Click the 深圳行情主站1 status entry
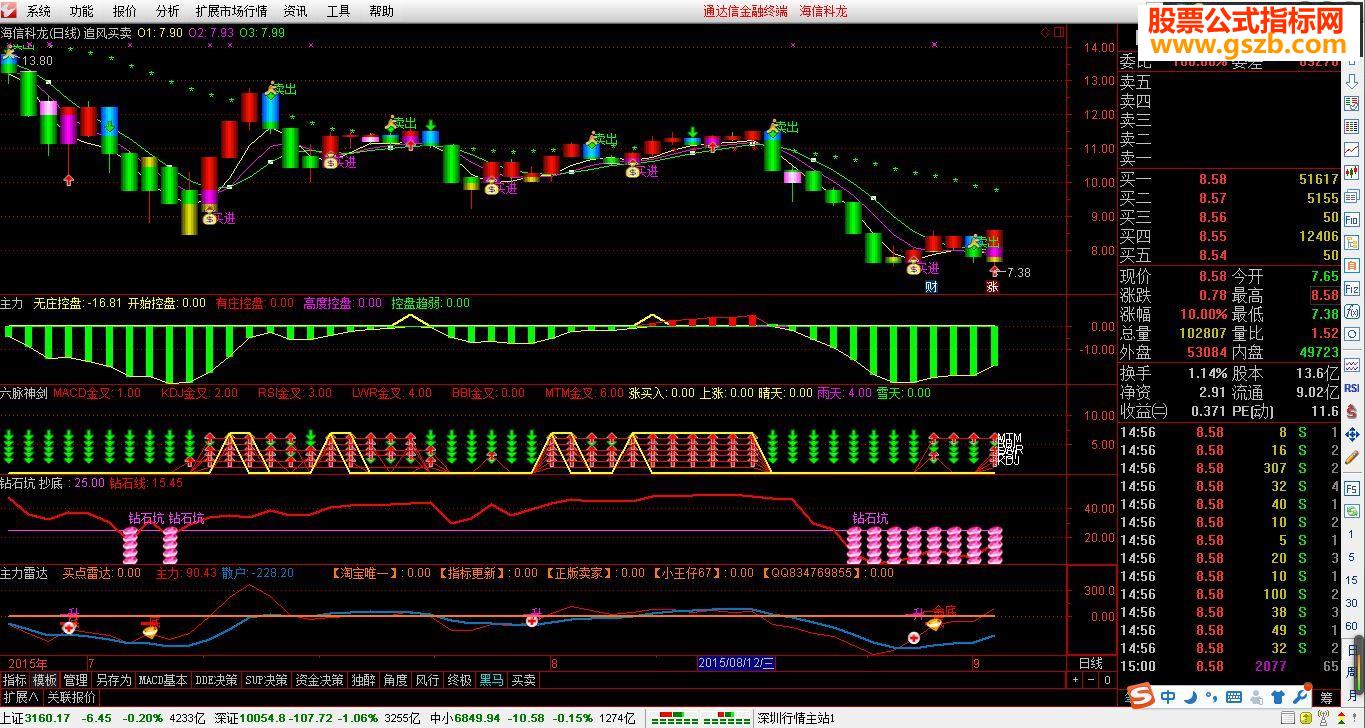This screenshot has height=728, width=1365. click(x=795, y=718)
